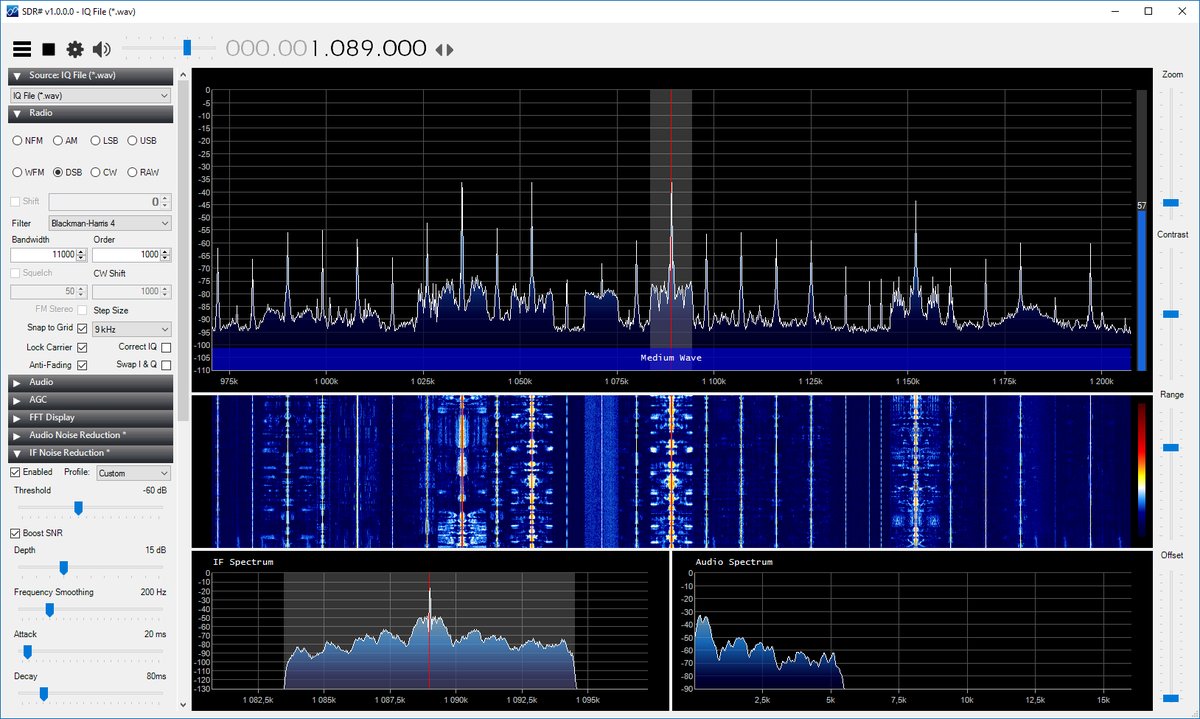
Task: Open the hamburger menu icon
Action: 20,49
